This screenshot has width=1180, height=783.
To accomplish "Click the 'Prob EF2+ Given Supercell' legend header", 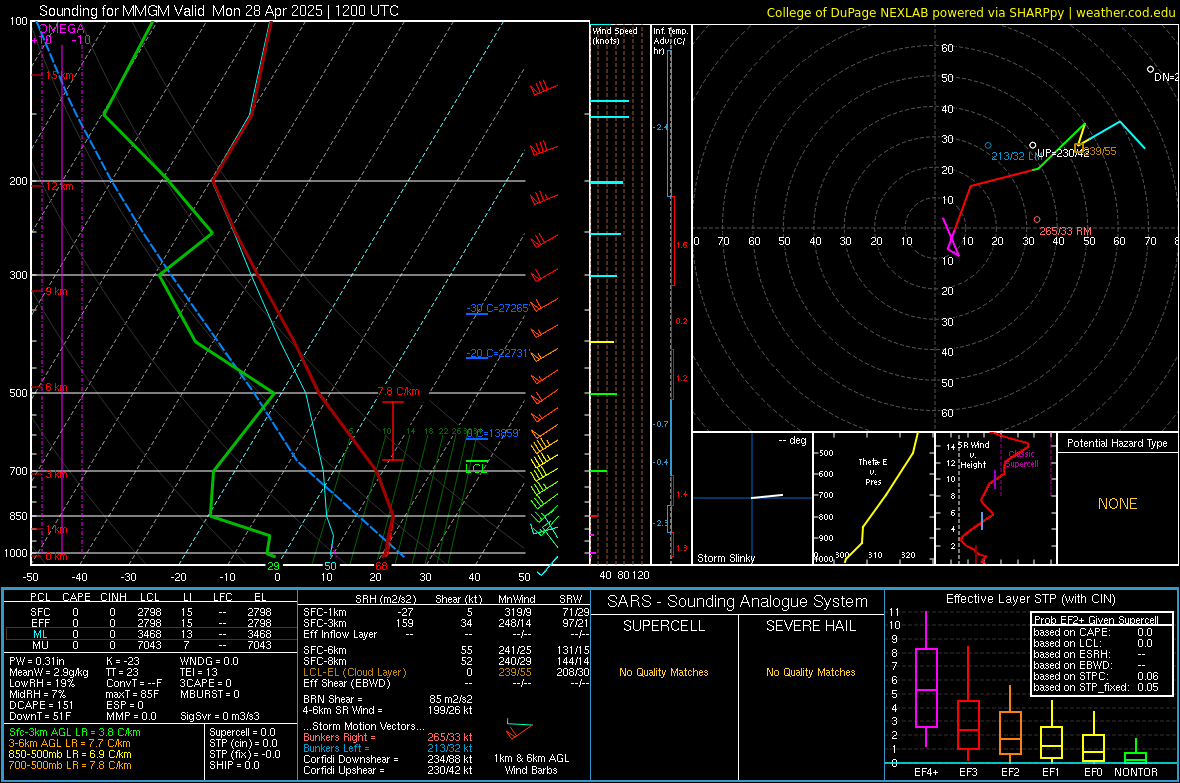I will coord(1096,620).
